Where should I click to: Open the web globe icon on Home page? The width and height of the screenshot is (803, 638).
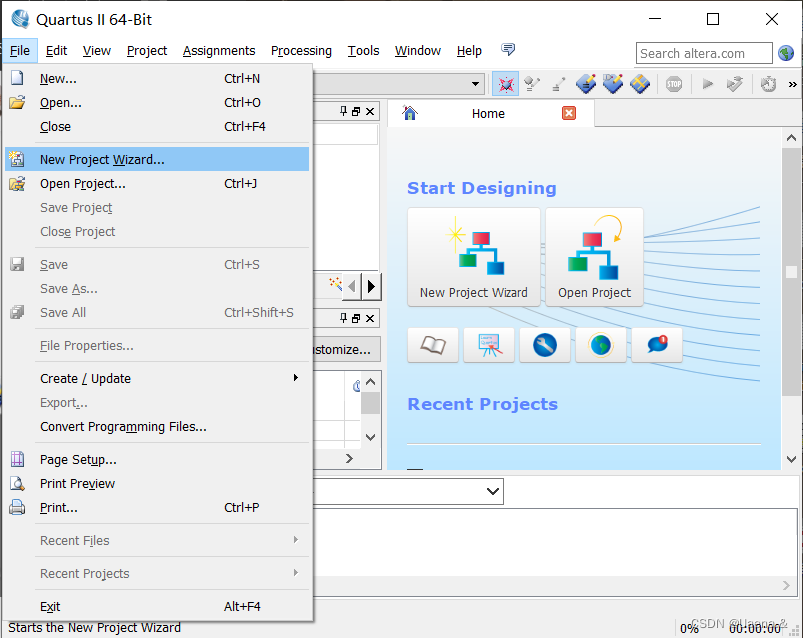601,345
